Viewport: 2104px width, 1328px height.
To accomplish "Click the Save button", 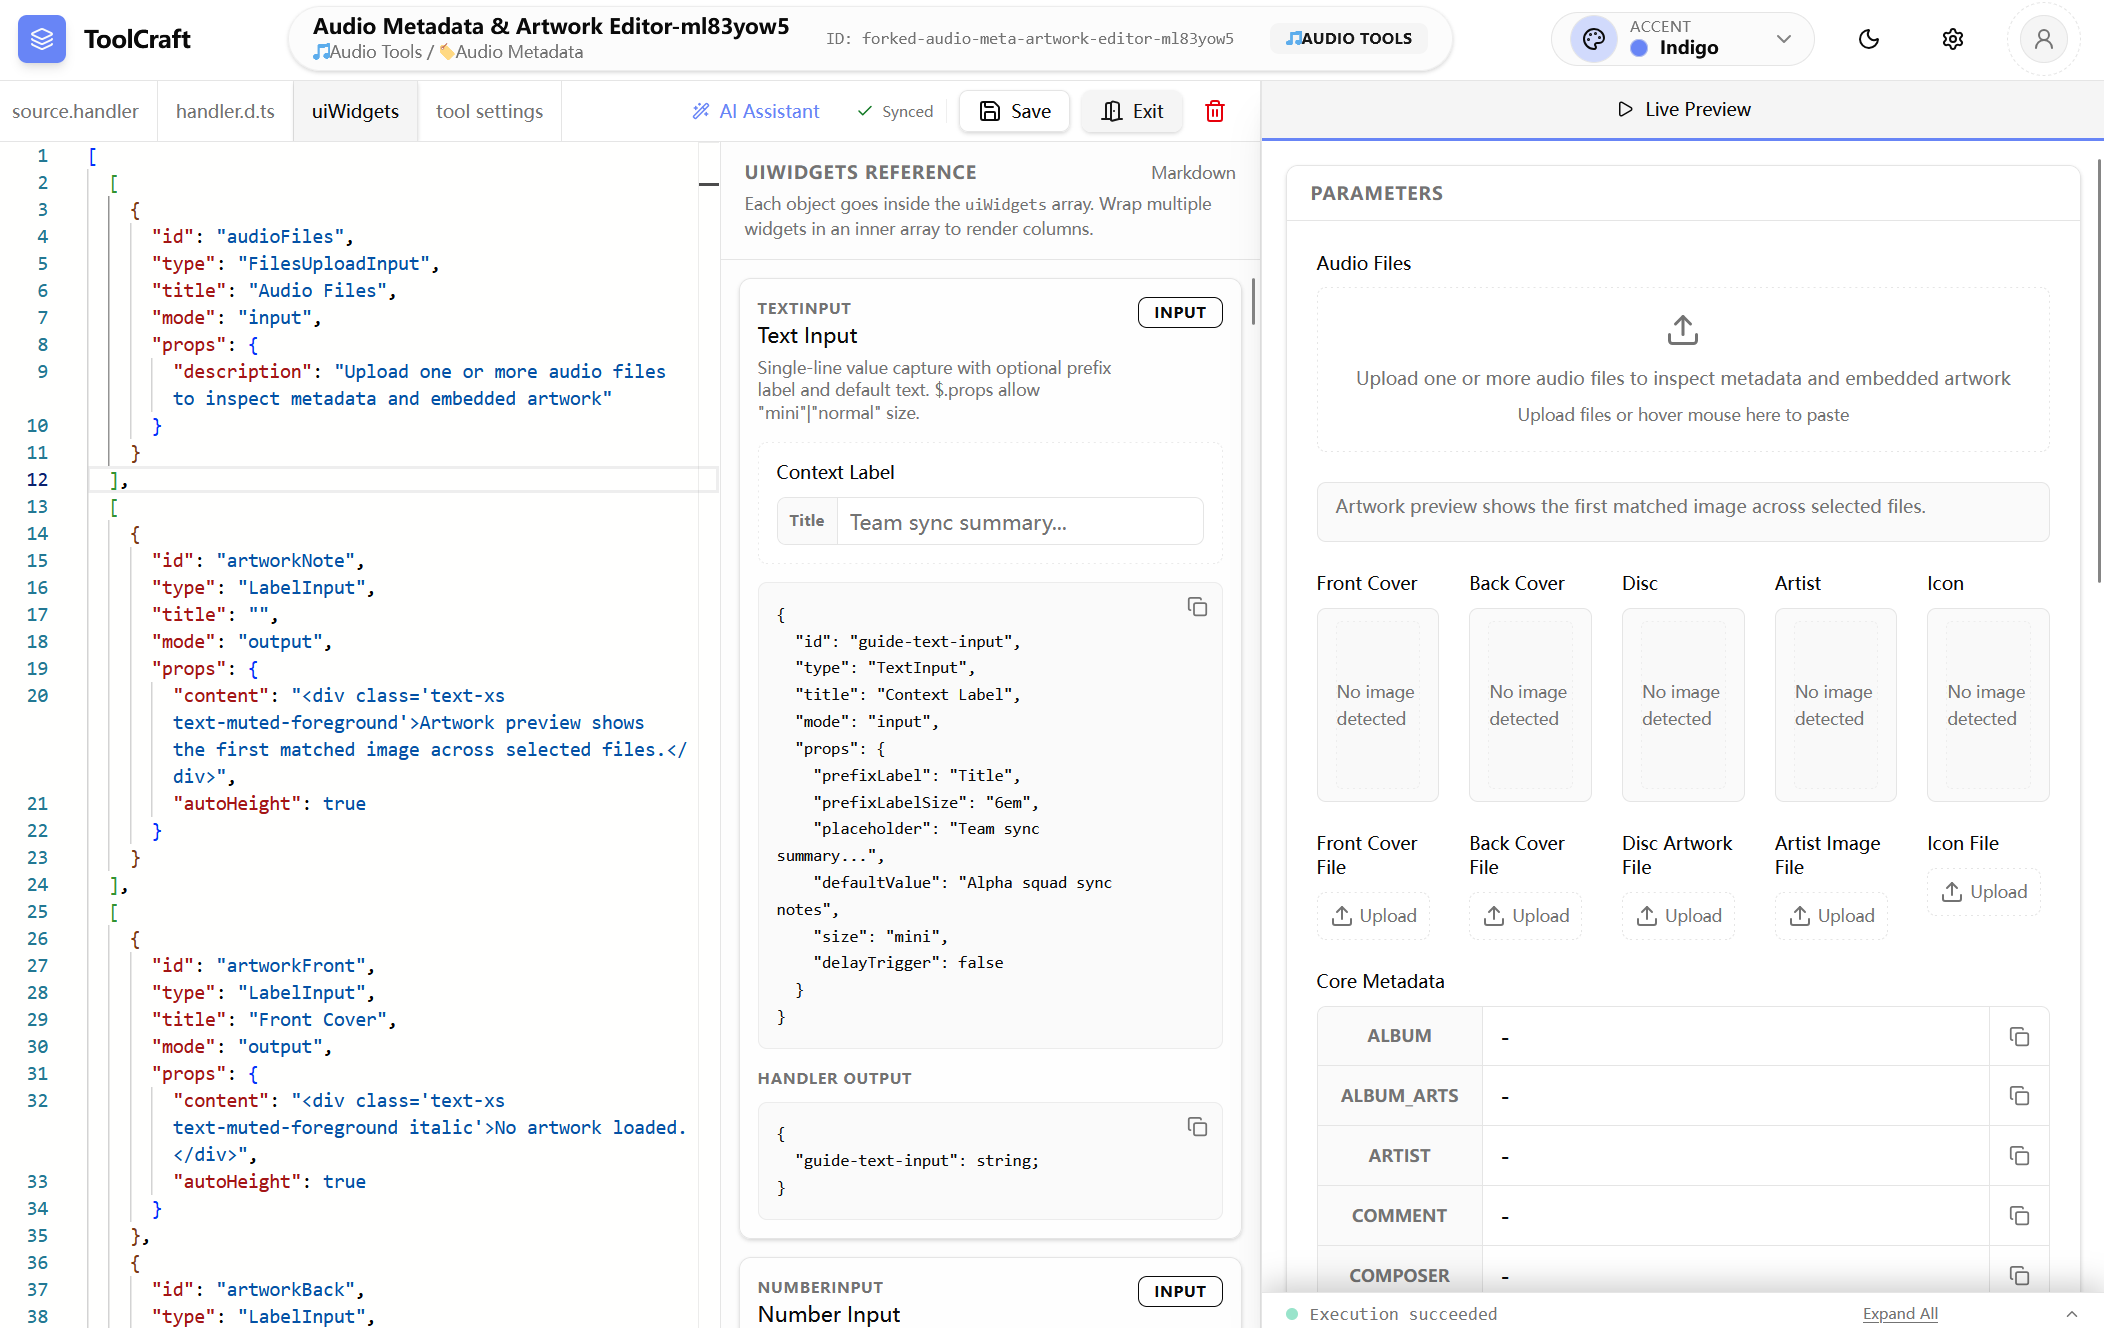I will (1014, 111).
